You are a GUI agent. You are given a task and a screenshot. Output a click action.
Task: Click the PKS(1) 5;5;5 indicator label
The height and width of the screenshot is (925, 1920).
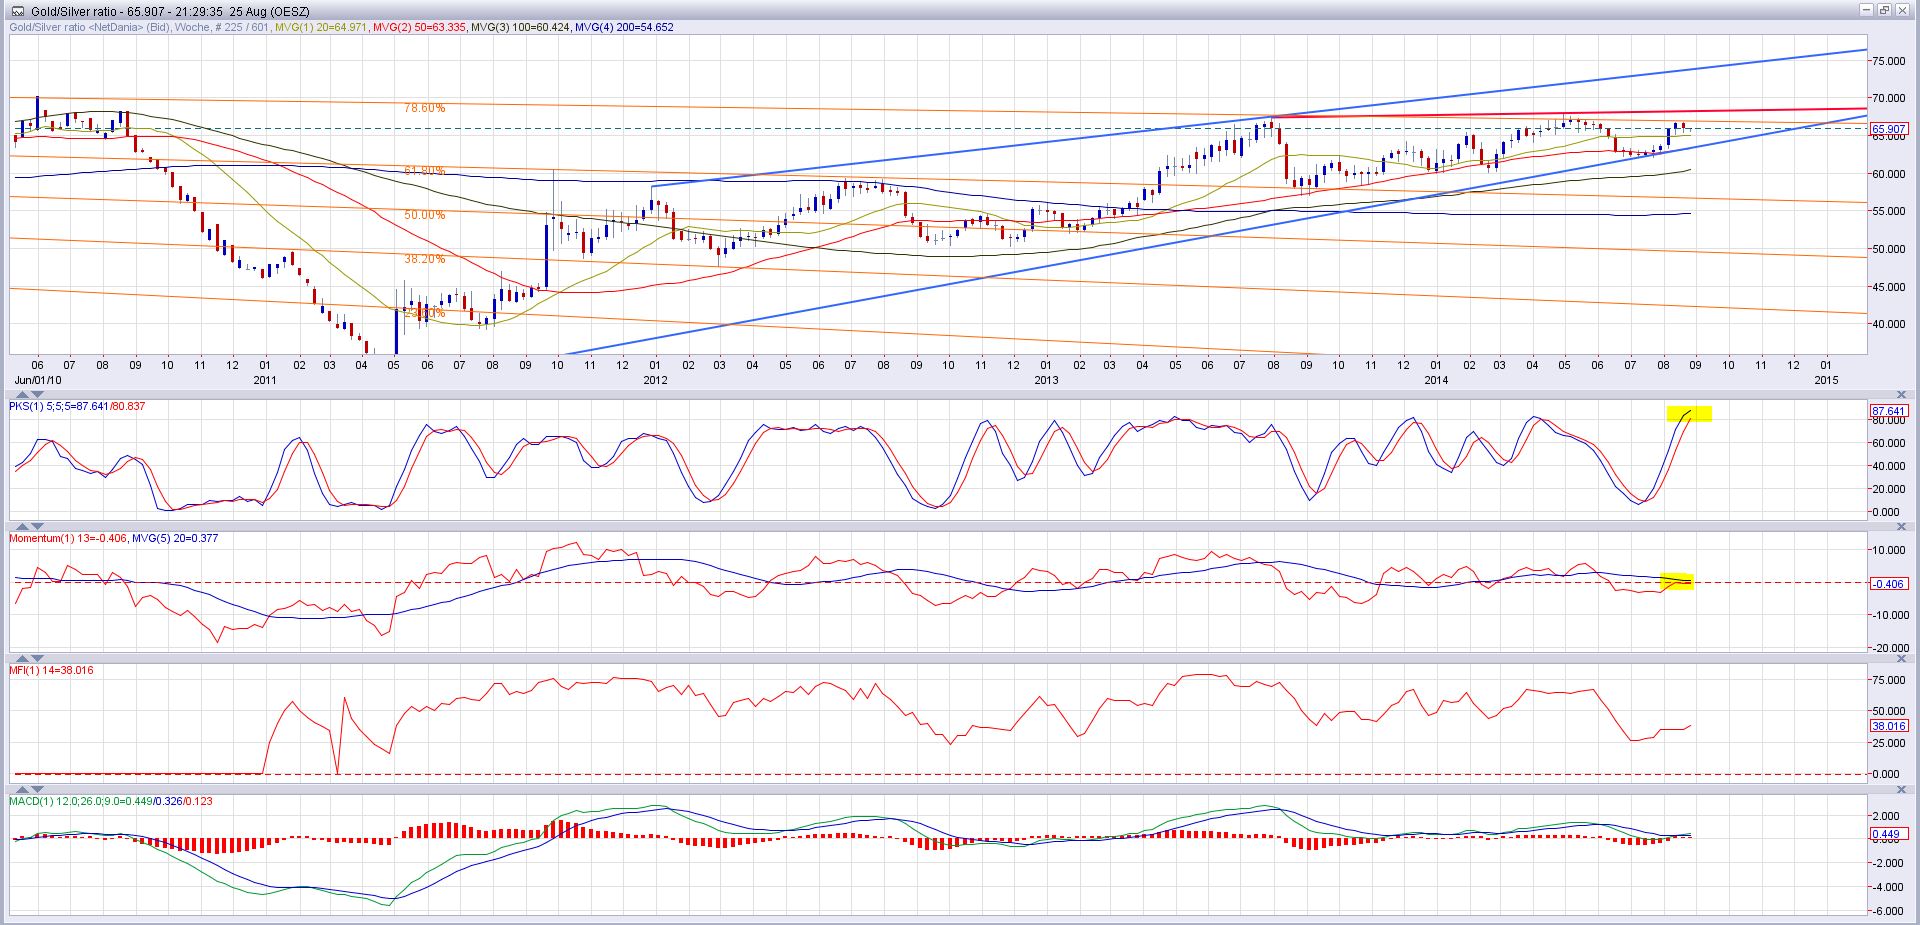click(x=77, y=407)
